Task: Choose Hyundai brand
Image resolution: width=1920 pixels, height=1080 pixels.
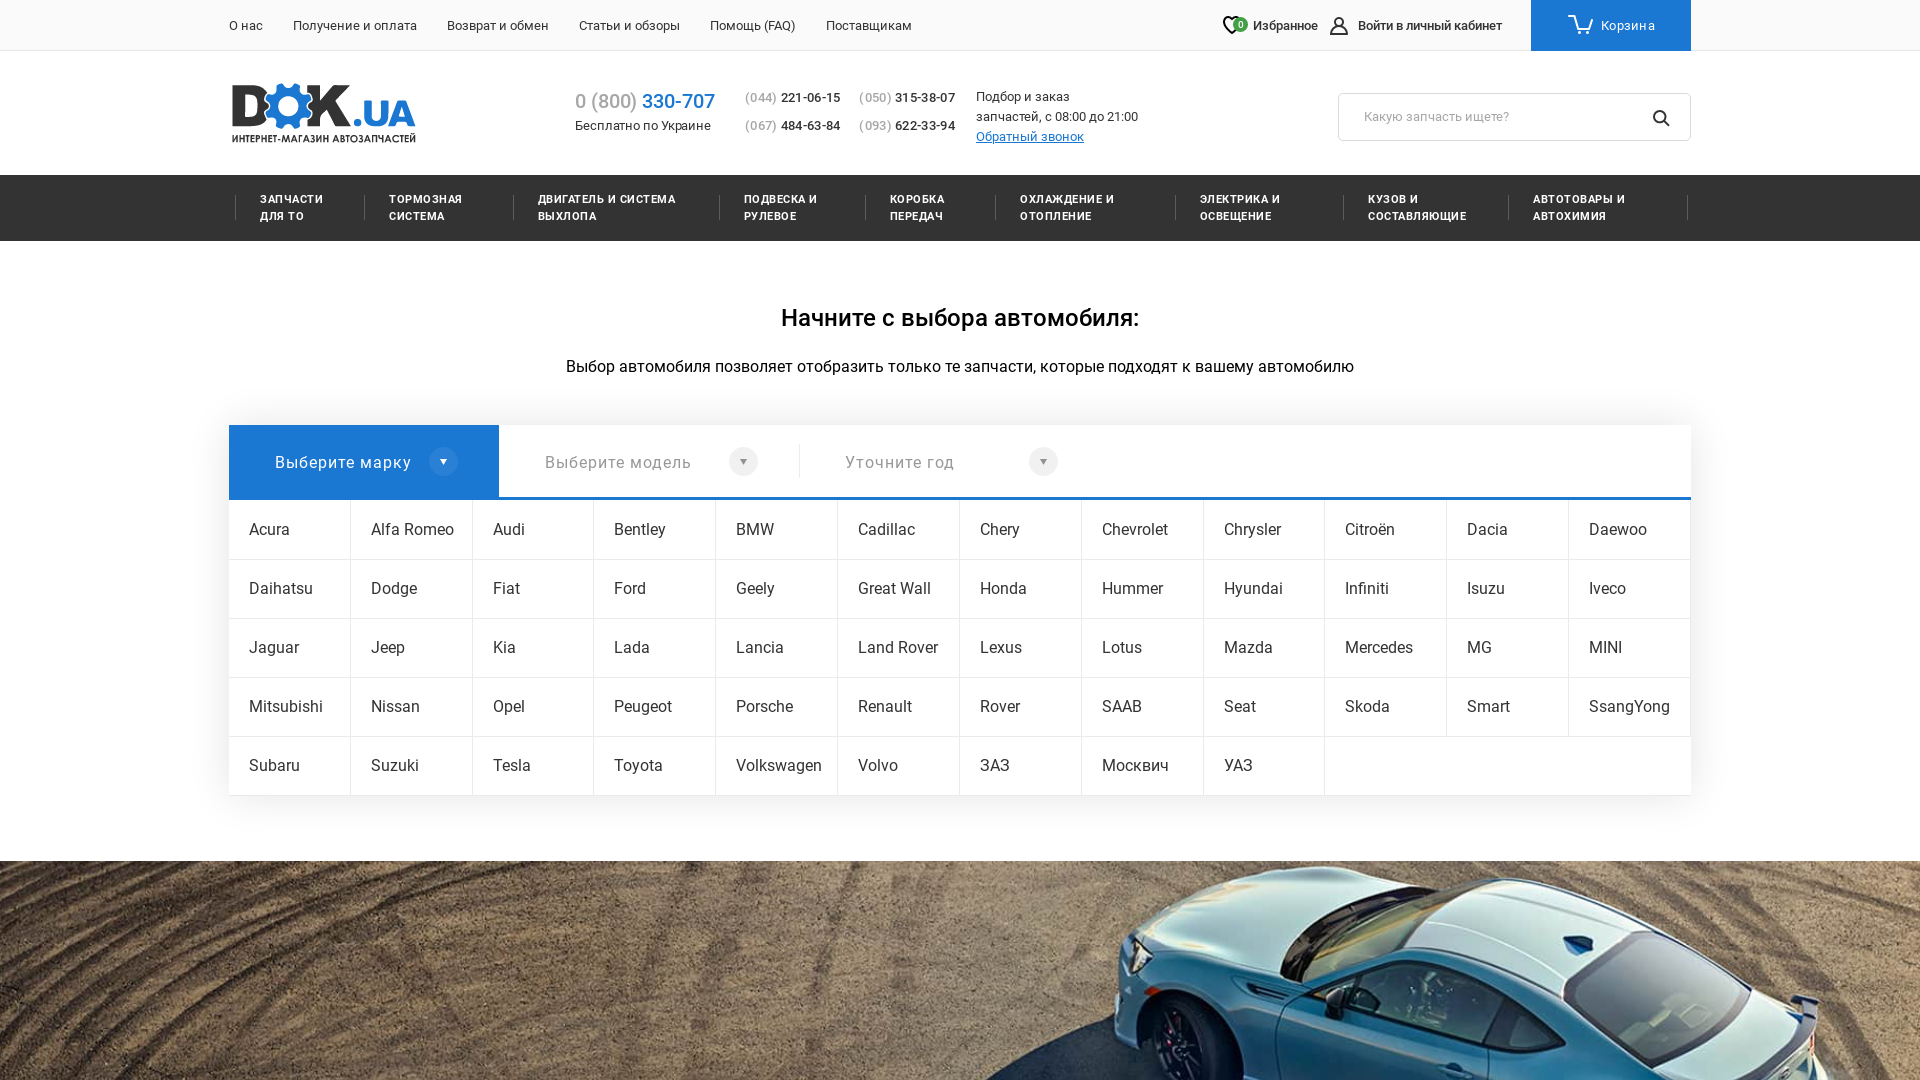Action: pos(1264,588)
